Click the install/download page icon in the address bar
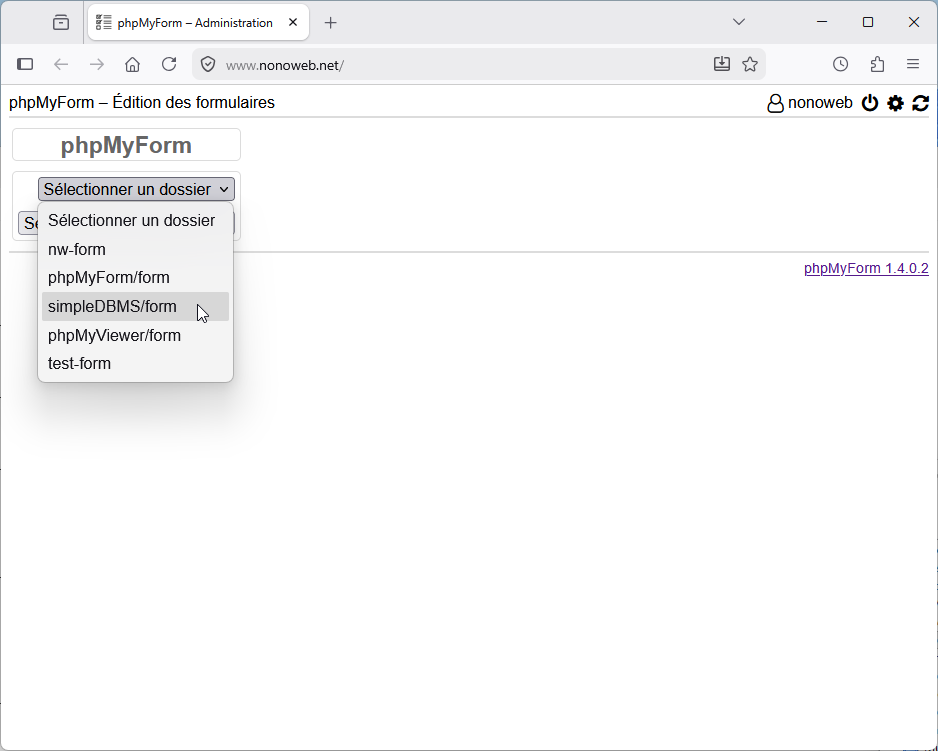Image resolution: width=938 pixels, height=751 pixels. click(722, 64)
